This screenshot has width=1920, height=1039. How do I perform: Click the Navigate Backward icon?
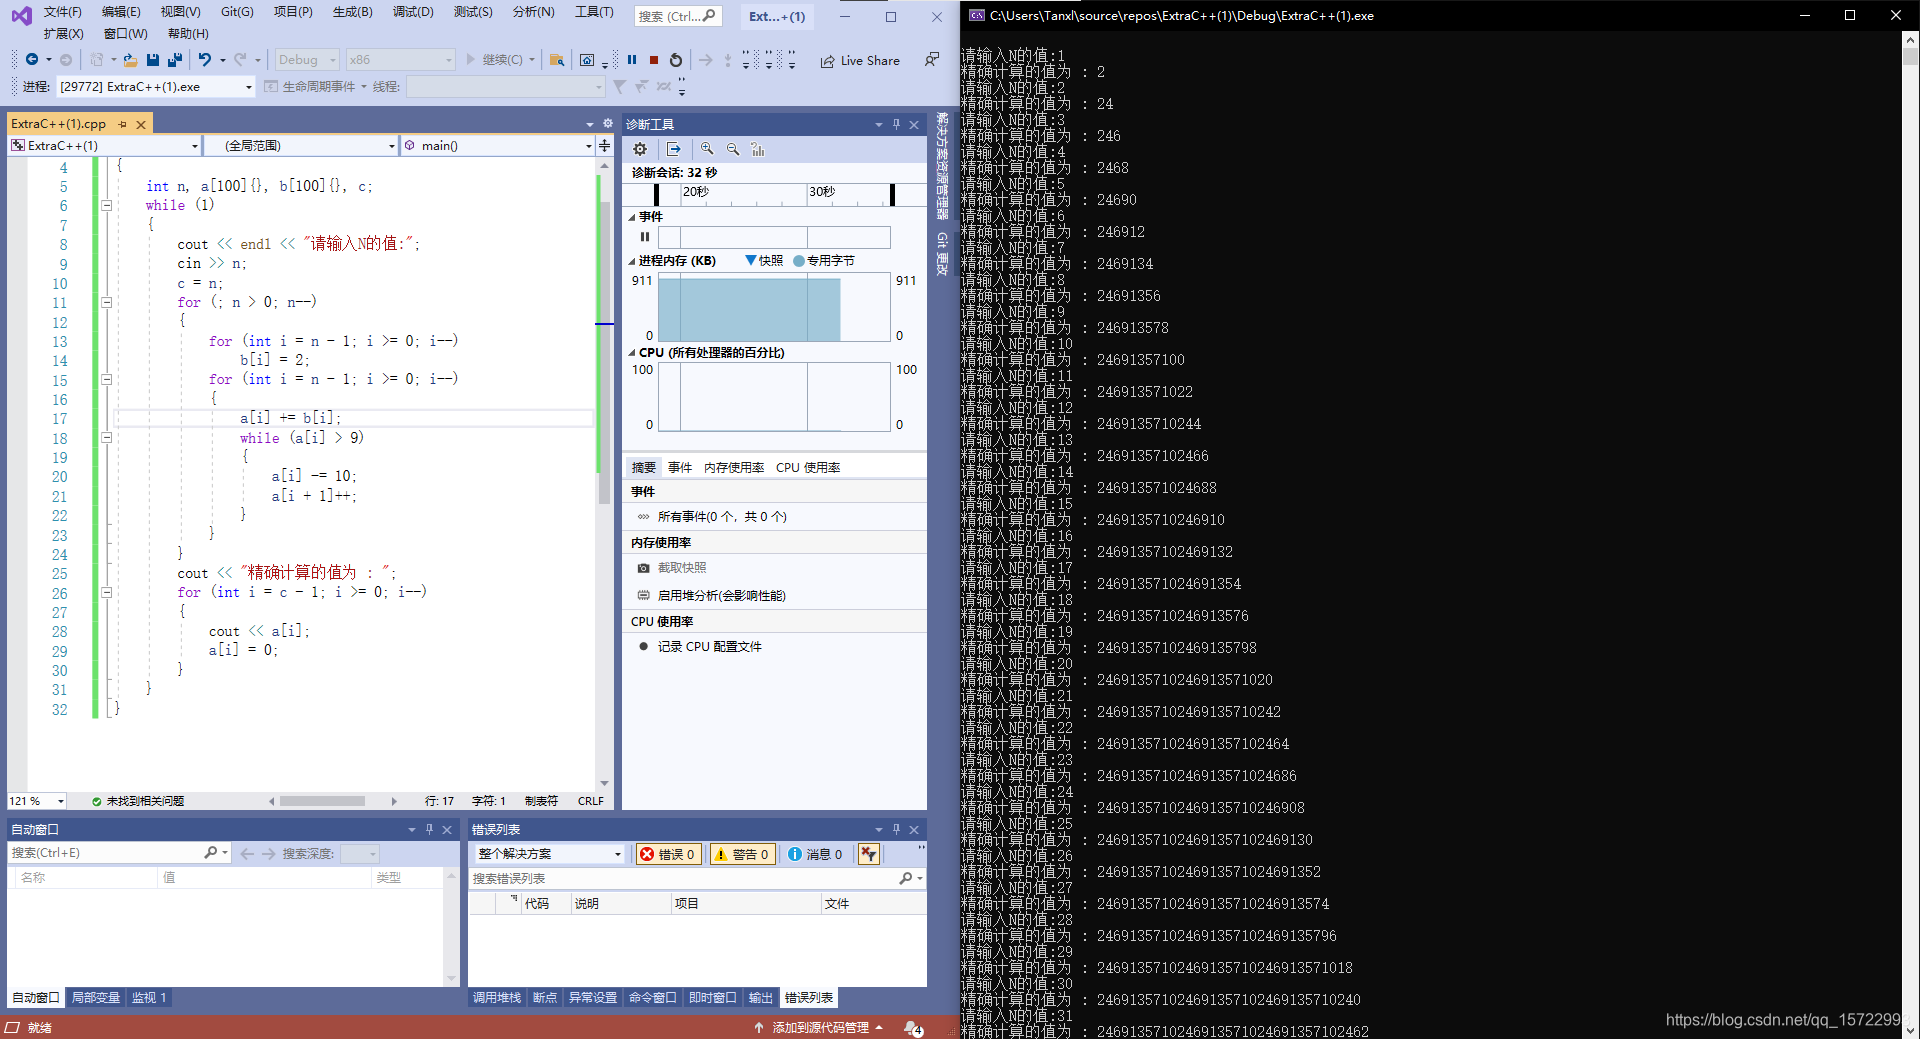click(x=32, y=60)
